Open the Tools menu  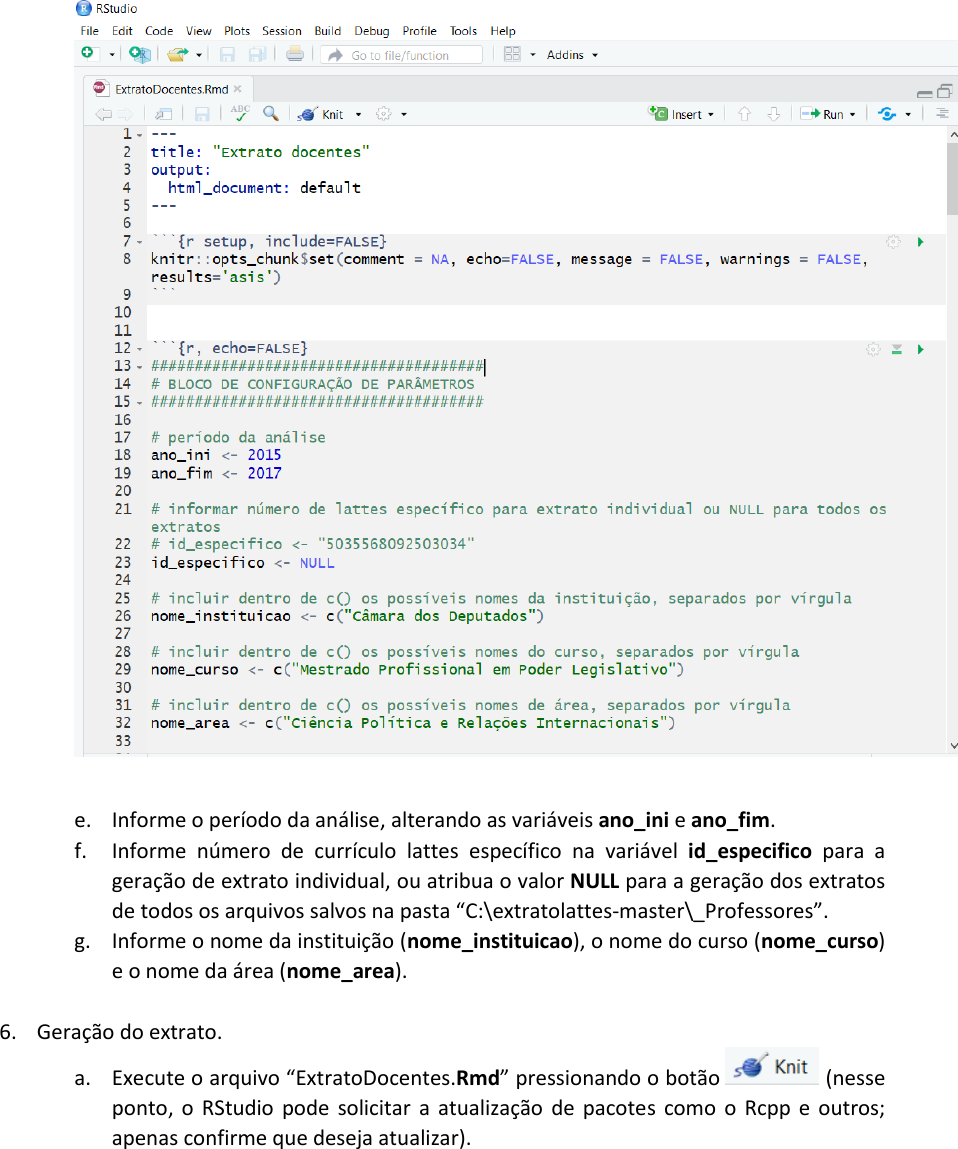463,31
